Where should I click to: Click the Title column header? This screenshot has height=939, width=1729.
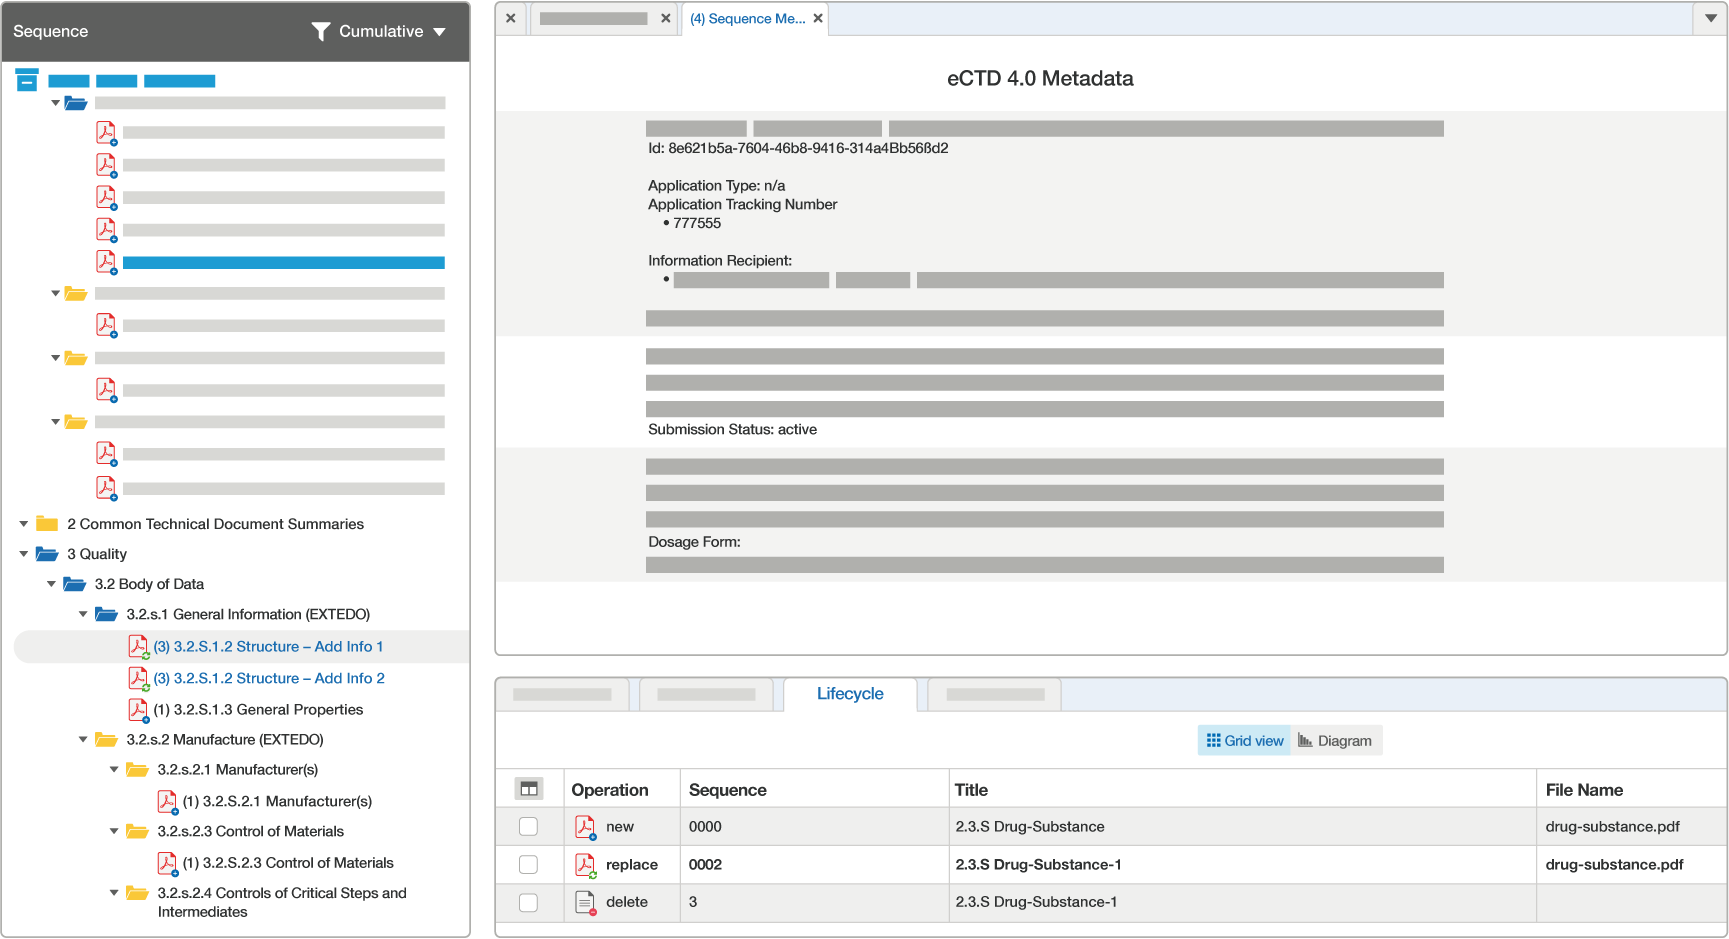tap(971, 790)
